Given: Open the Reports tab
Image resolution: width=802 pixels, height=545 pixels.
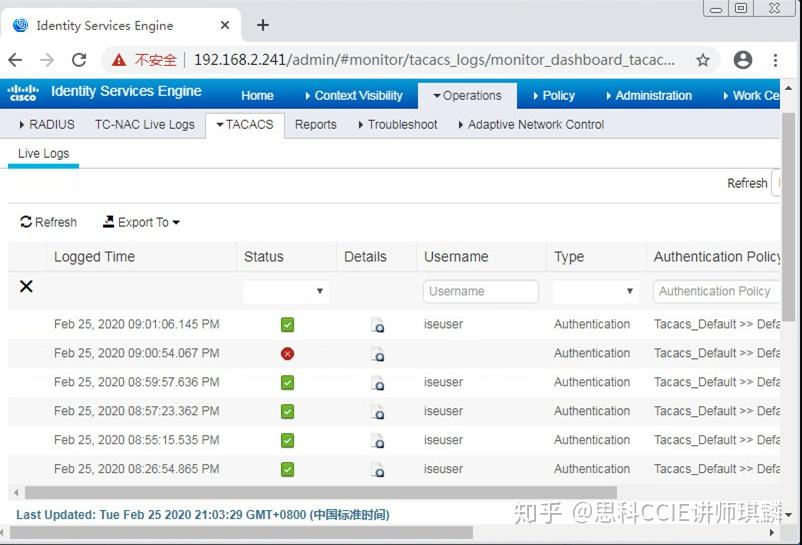Looking at the screenshot, I should [316, 125].
